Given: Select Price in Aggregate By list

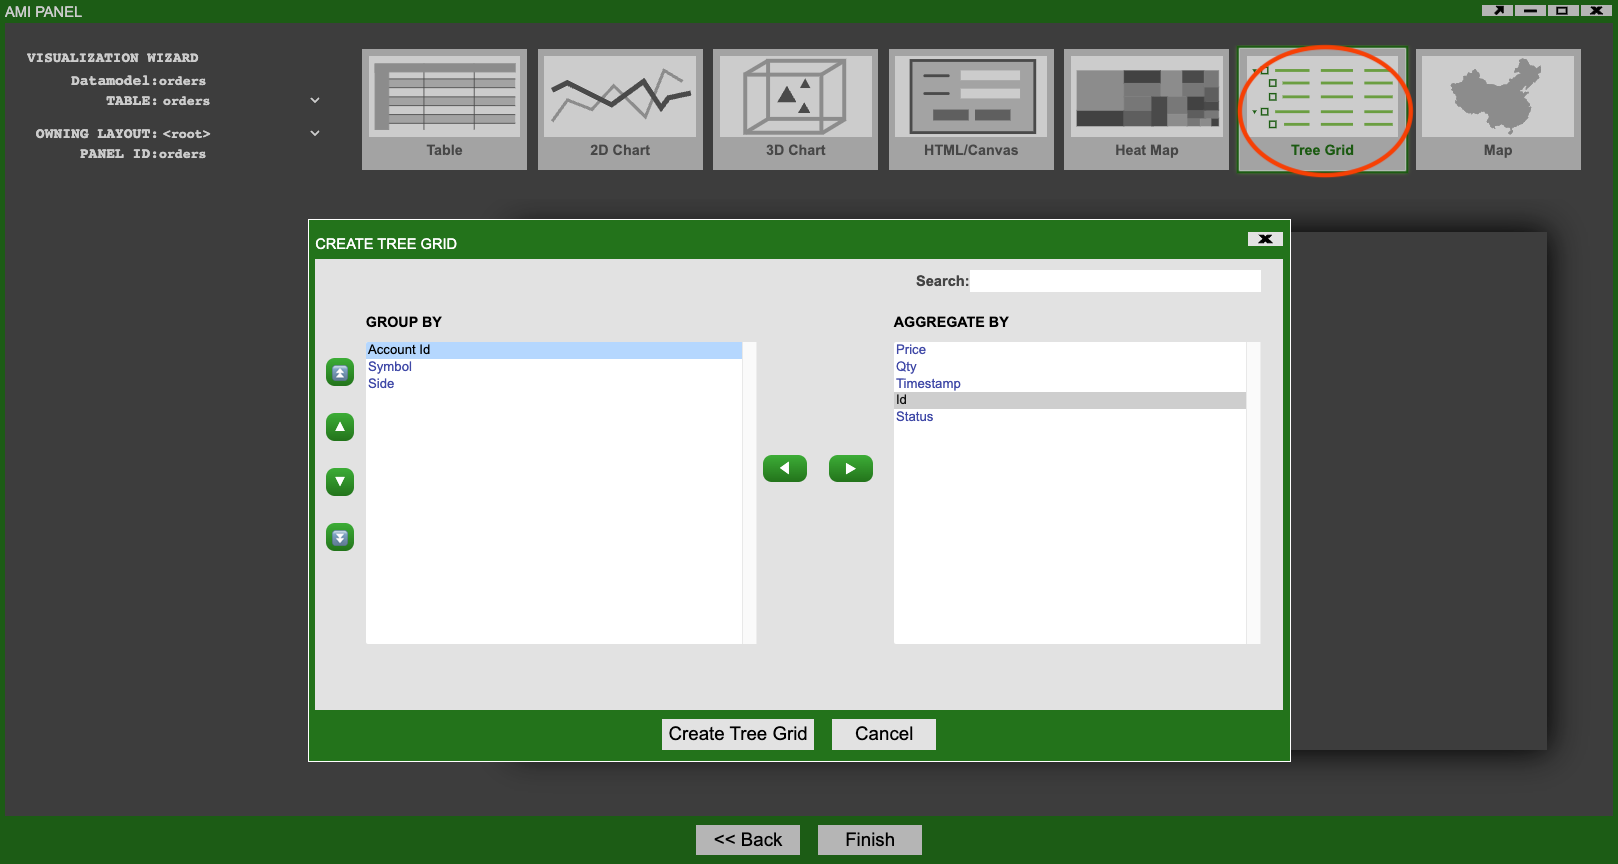Looking at the screenshot, I should (x=1070, y=350).
